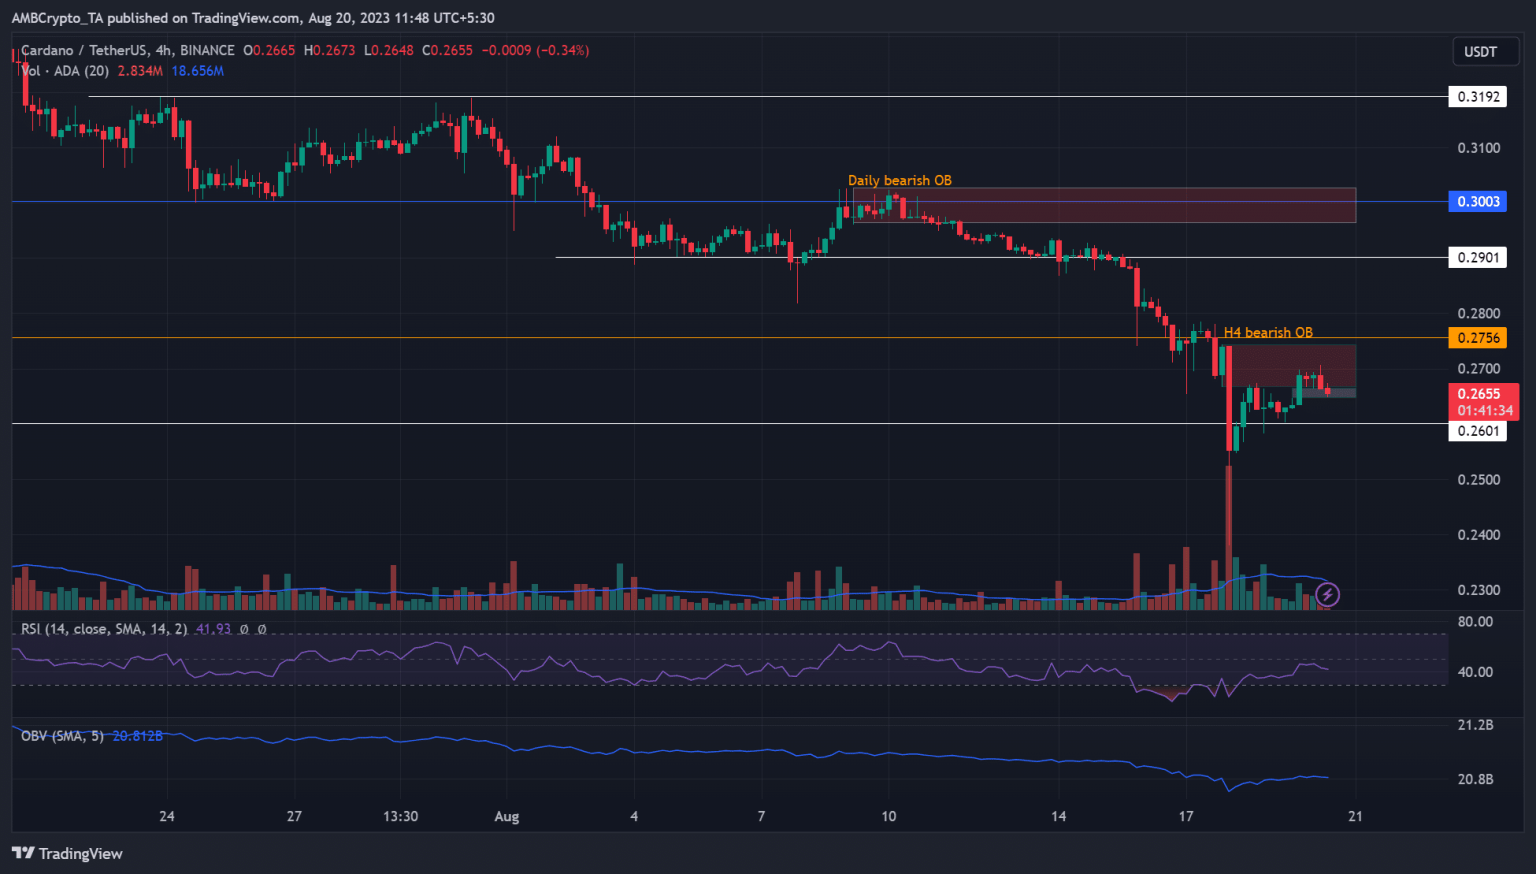1536x874 pixels.
Task: Click the second ø icon in the RSI legend
Action: click(261, 630)
